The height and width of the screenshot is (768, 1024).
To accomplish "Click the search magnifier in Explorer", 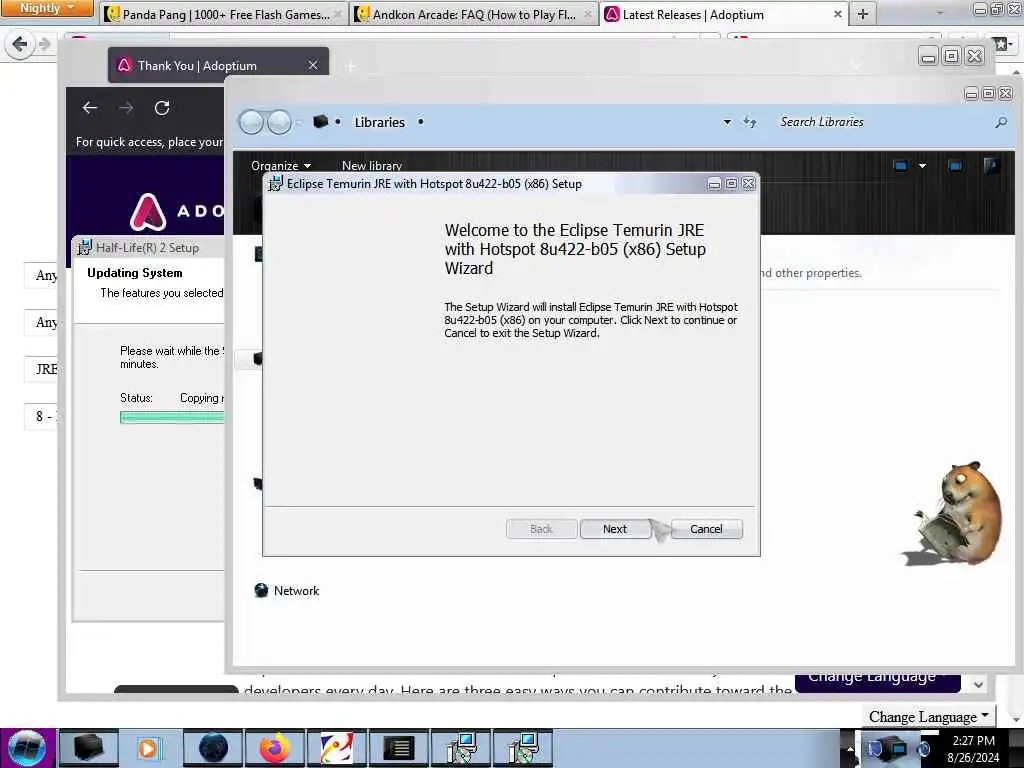I will [x=1001, y=122].
